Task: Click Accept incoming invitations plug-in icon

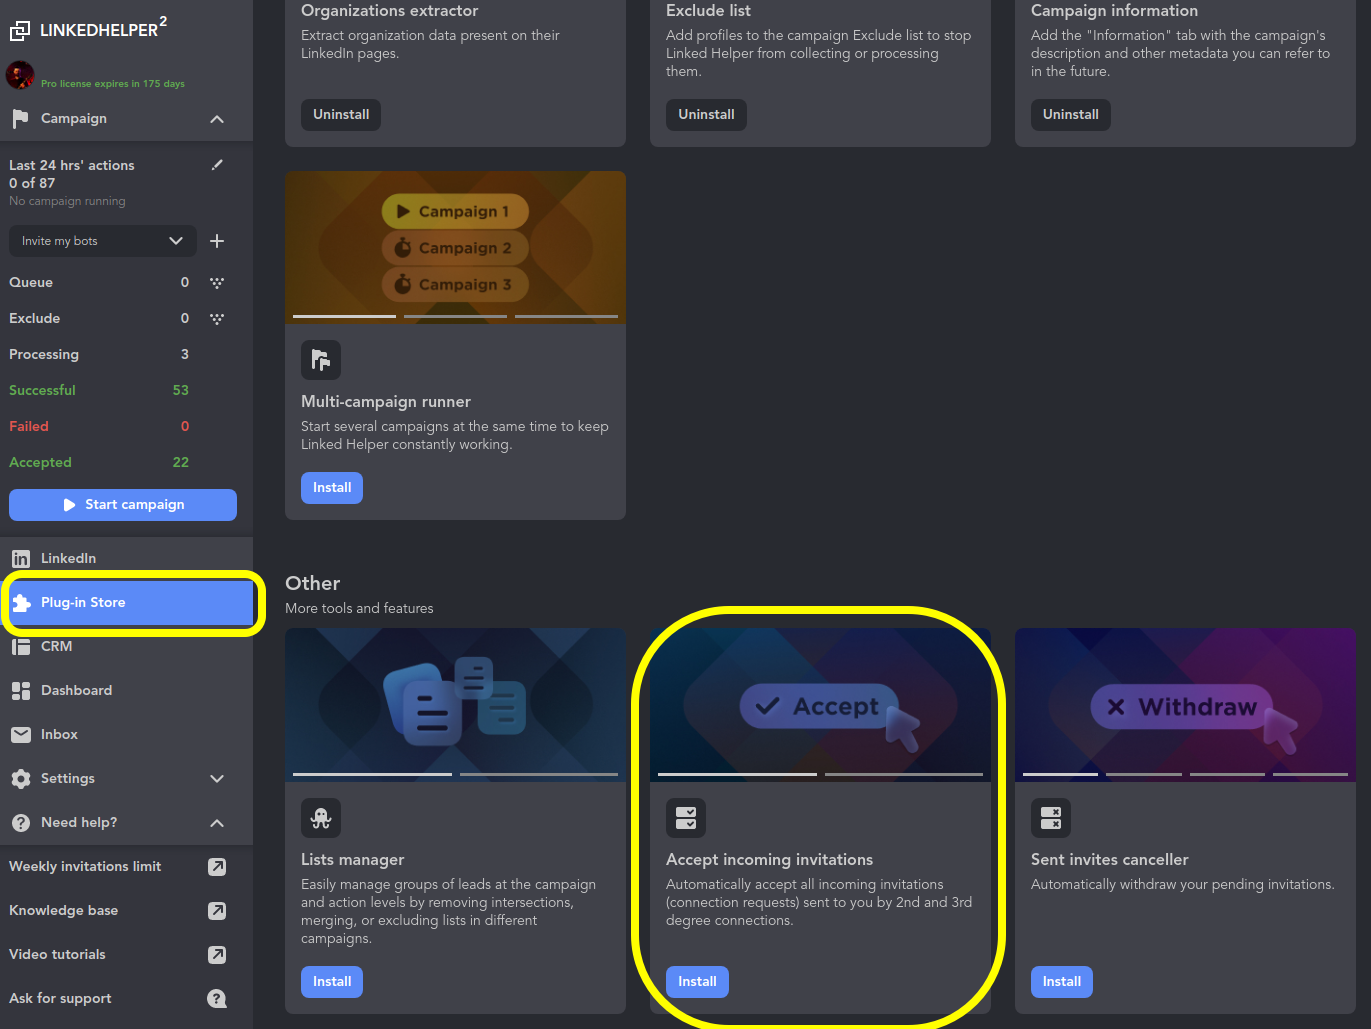Action: click(x=686, y=818)
